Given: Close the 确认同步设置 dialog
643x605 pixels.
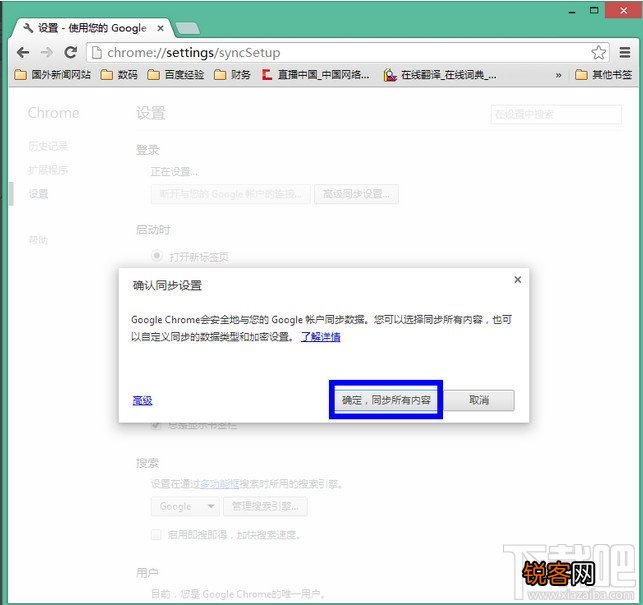Looking at the screenshot, I should 518,280.
